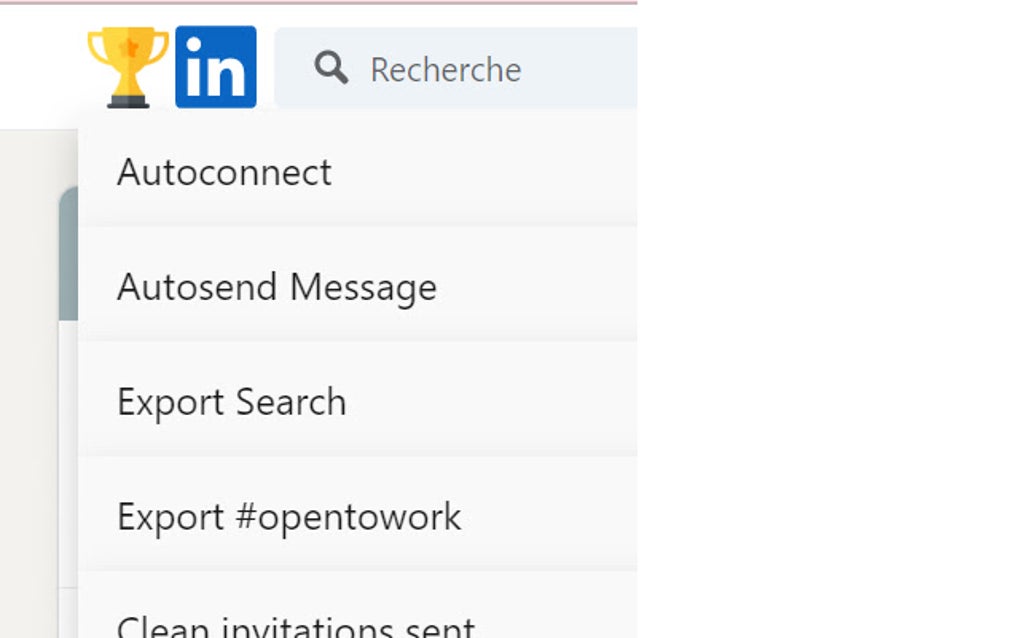Click the gold trophy extension icon
This screenshot has width=1020, height=638.
(x=128, y=67)
